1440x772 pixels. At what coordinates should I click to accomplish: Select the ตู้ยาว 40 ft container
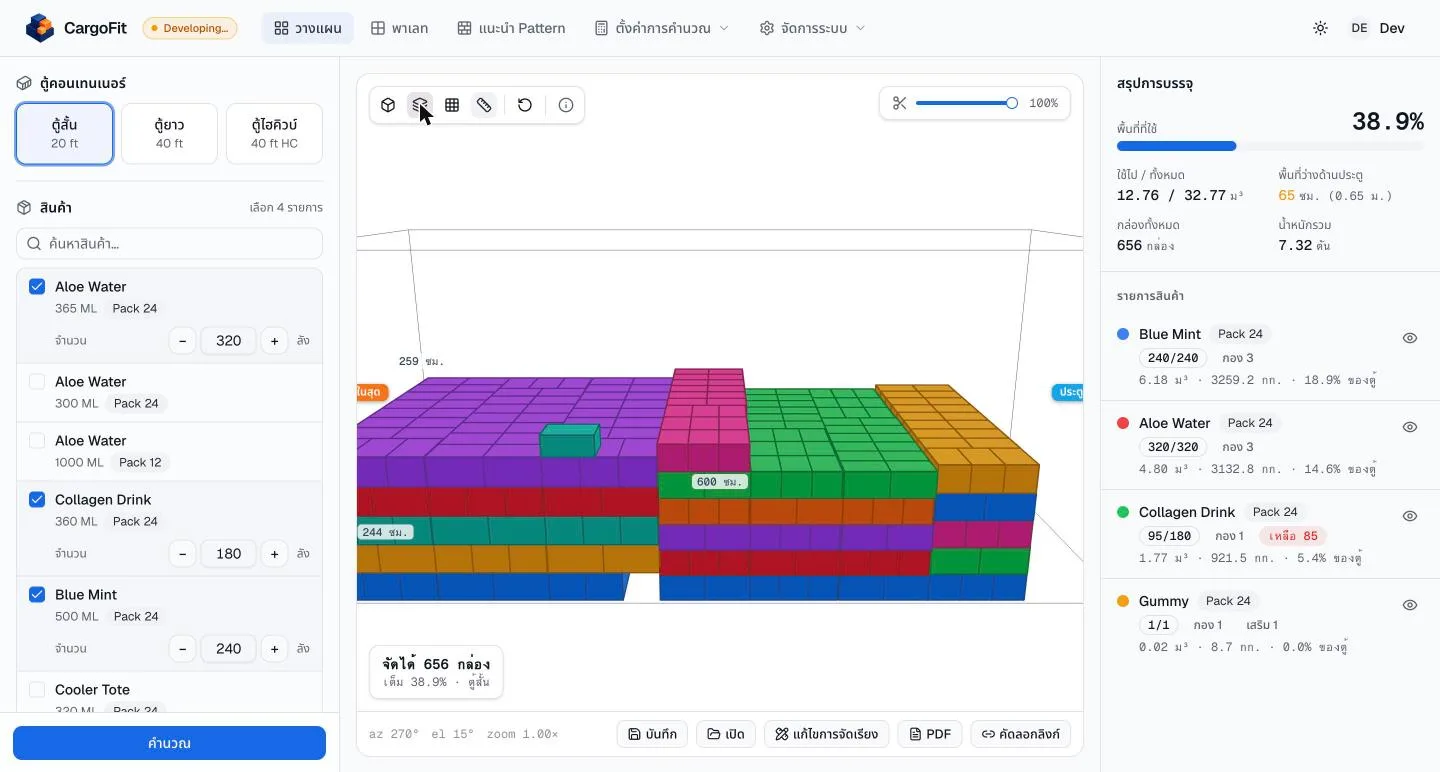tap(169, 134)
